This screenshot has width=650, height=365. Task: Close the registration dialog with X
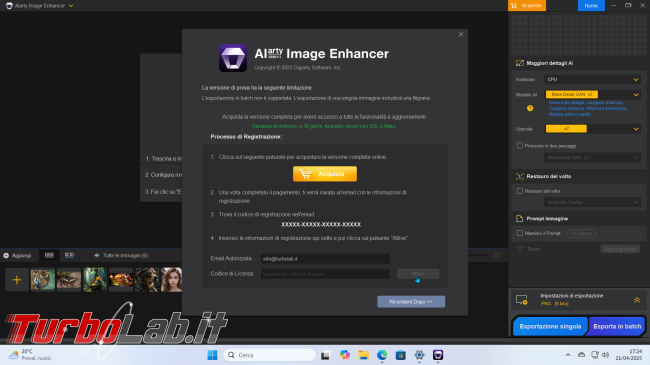(461, 34)
